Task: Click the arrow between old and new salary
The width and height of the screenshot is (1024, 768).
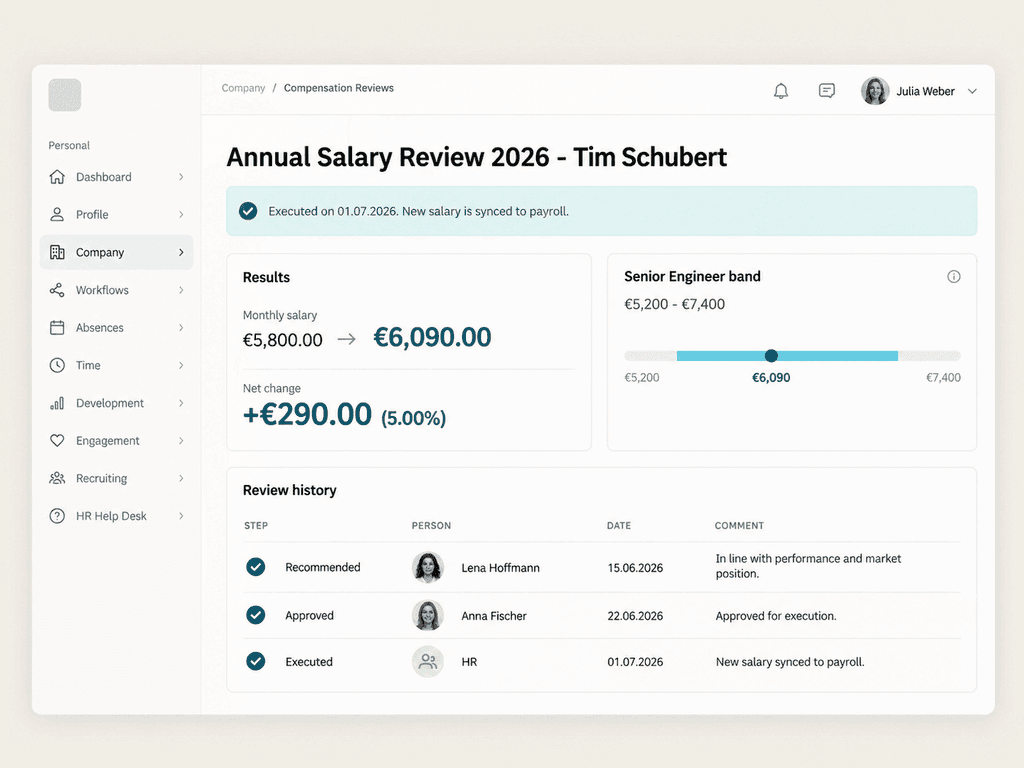Action: 347,339
